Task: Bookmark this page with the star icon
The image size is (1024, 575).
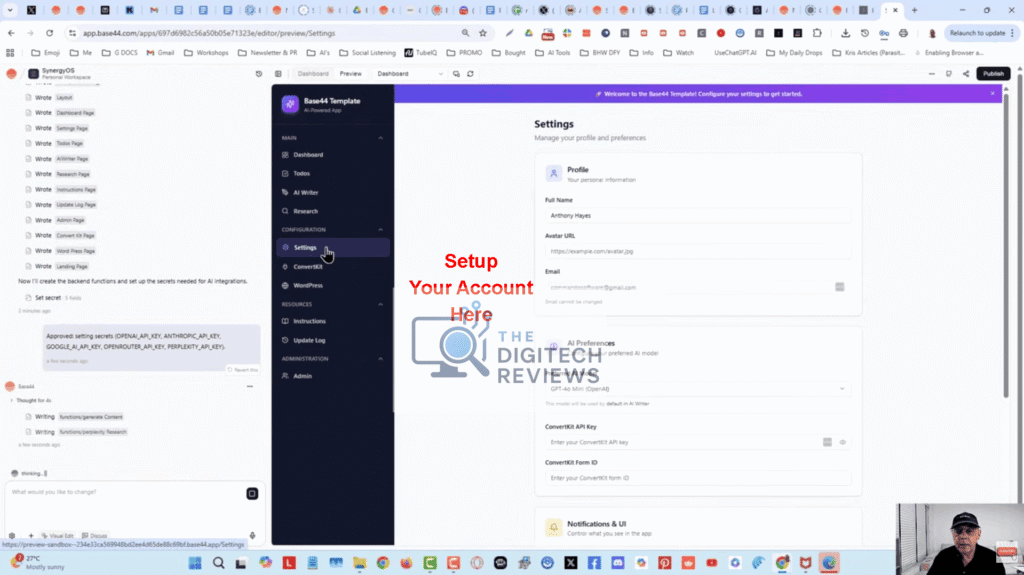Action: click(x=483, y=33)
